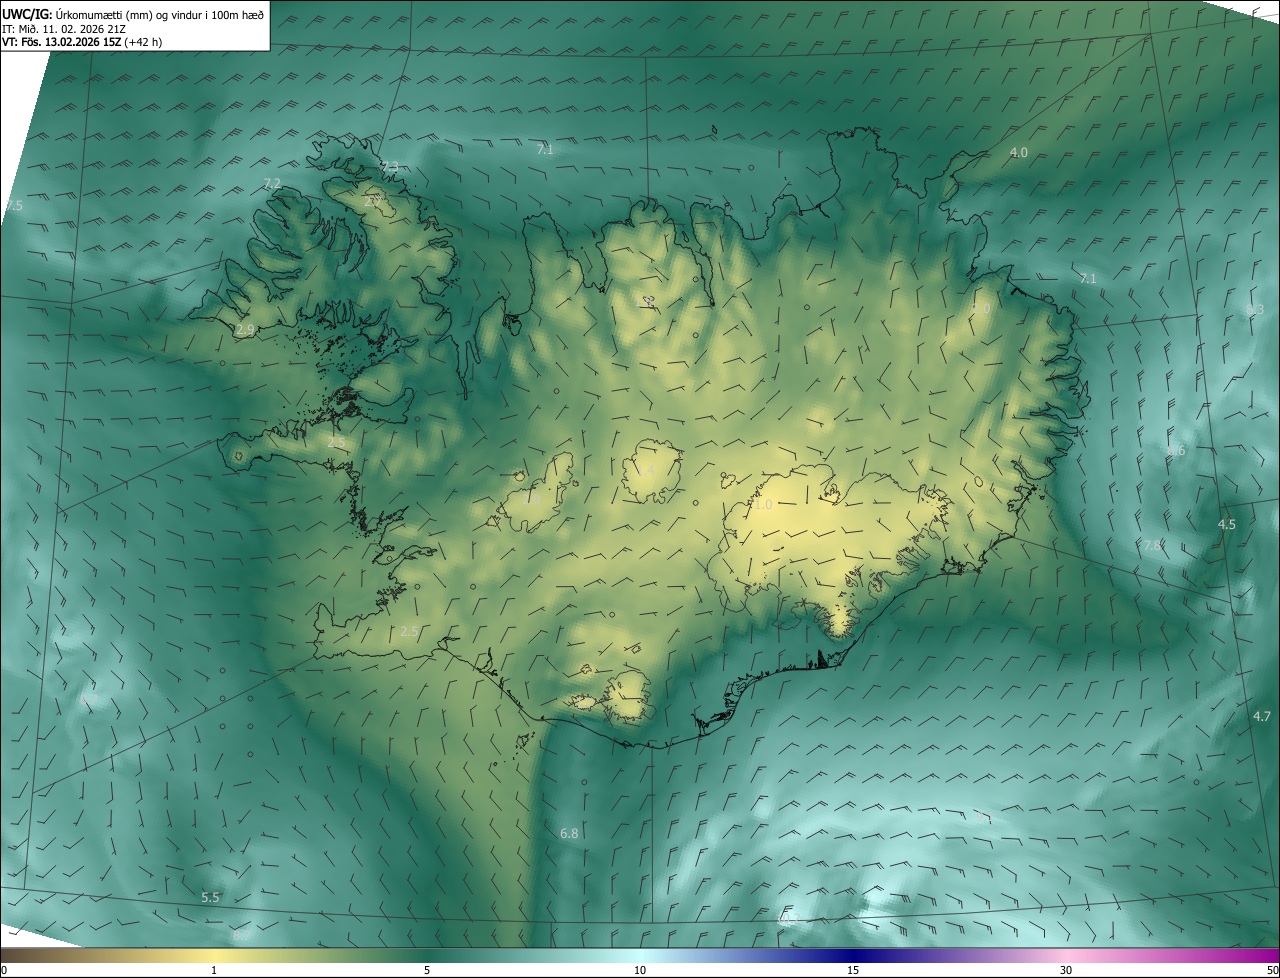The height and width of the screenshot is (978, 1280).
Task: Click the 4.5 value off the east coast
Action: click(1227, 525)
